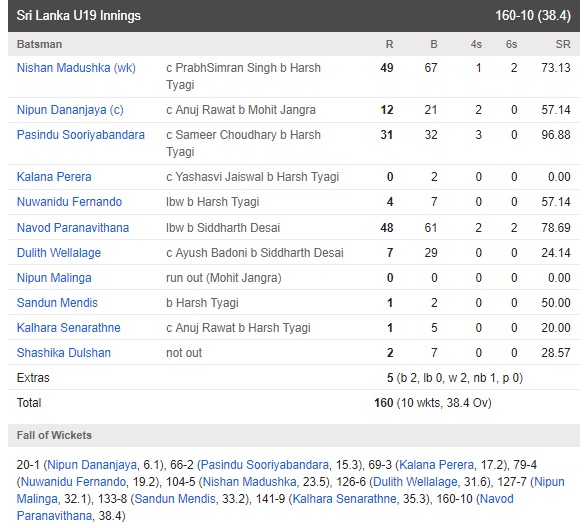Click Nishan Madushka in Fall of Wickets
The width and height of the screenshot is (584, 528).
[249, 482]
